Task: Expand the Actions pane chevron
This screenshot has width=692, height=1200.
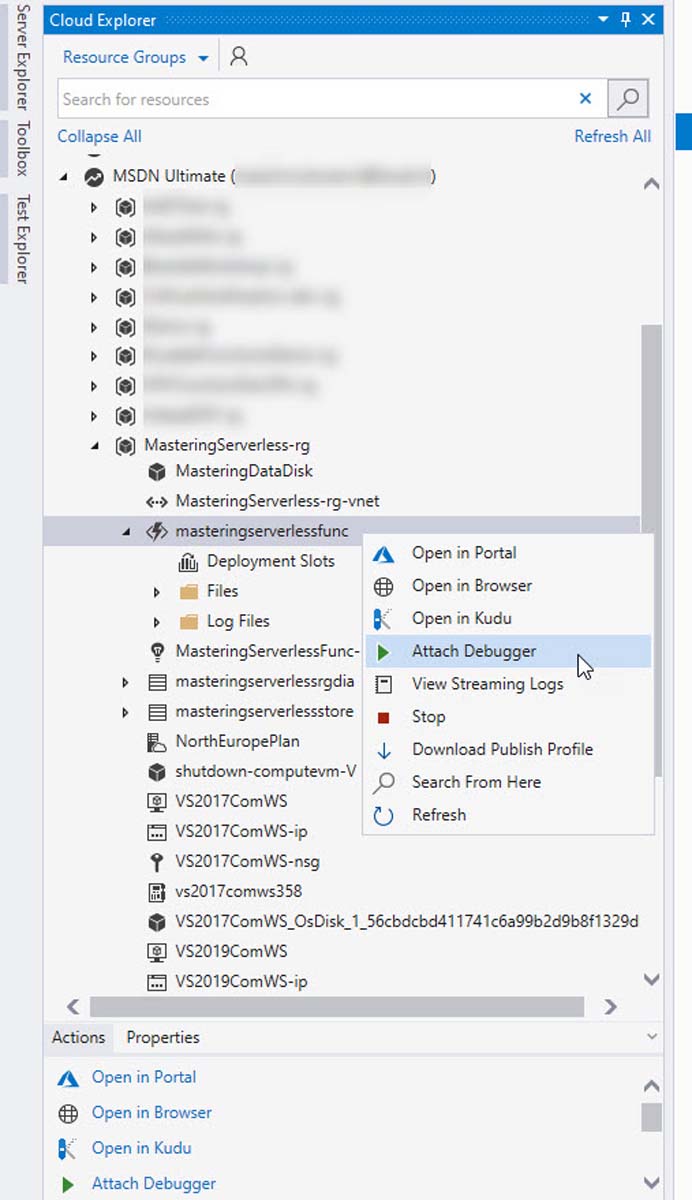Action: [652, 1037]
